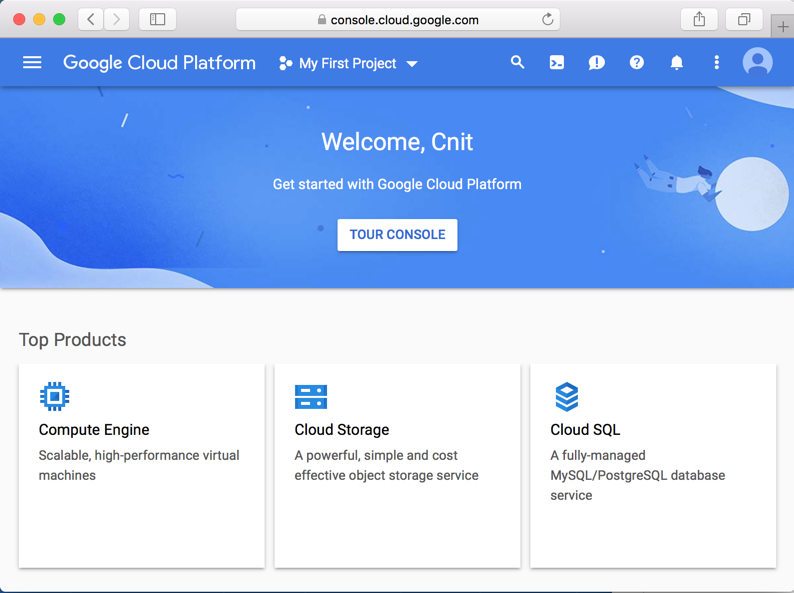
Task: Click the project hexagon icon beside My First Project
Action: tap(286, 63)
